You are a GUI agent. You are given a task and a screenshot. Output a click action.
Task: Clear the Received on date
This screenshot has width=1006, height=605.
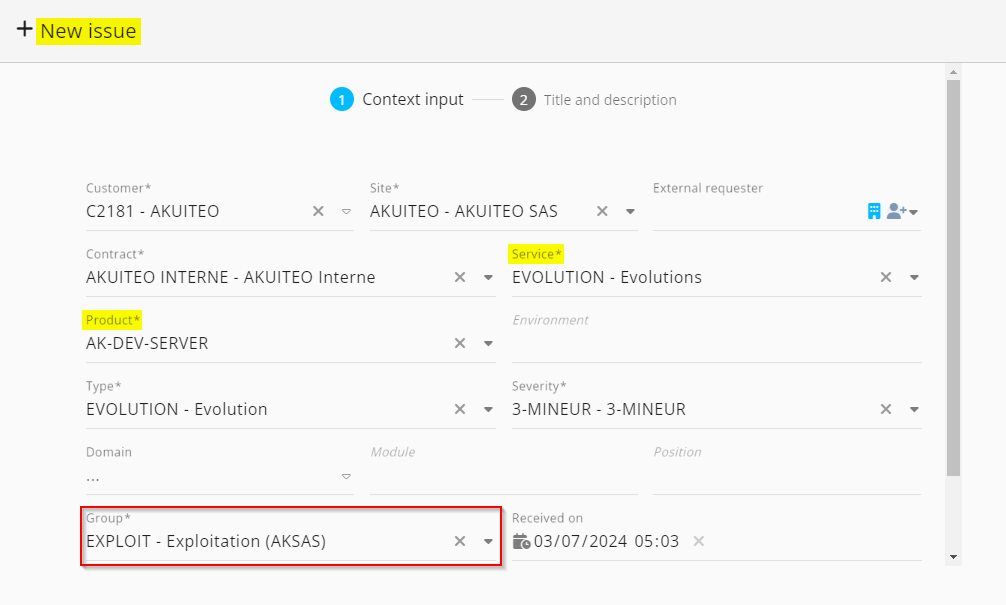[x=699, y=541]
